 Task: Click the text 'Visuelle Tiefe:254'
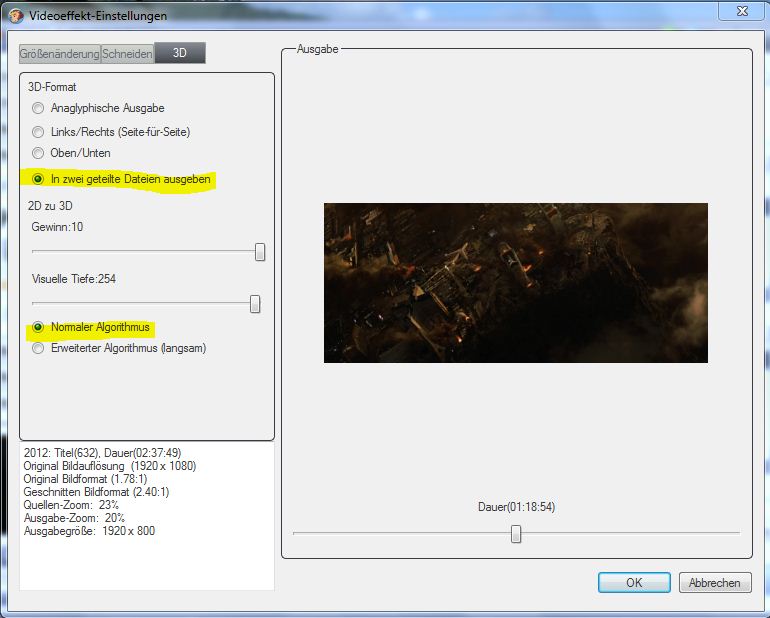74,279
